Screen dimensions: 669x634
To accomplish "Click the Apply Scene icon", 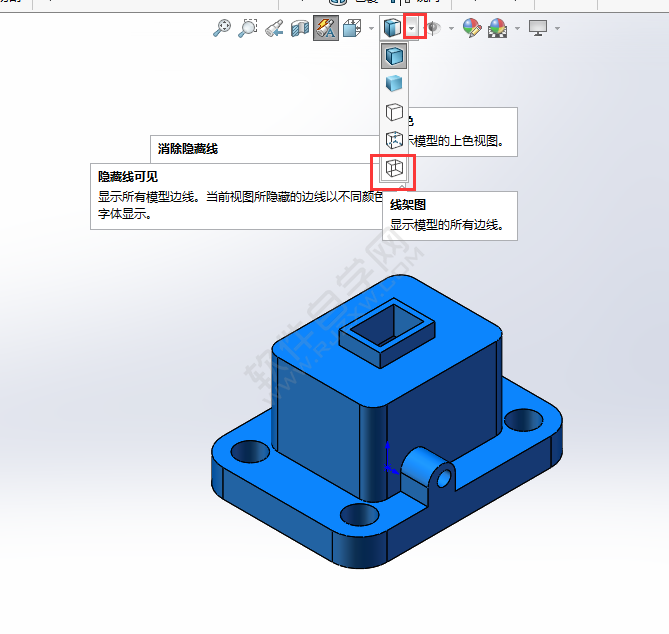I will [497, 28].
